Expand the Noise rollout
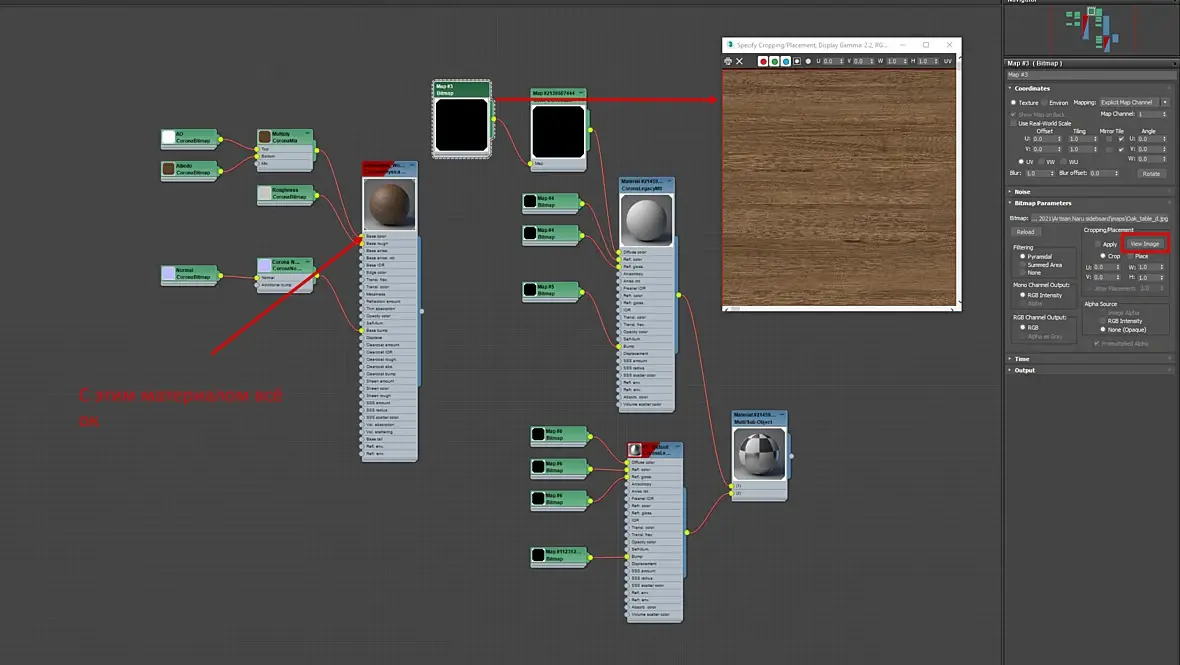 tap(1021, 192)
